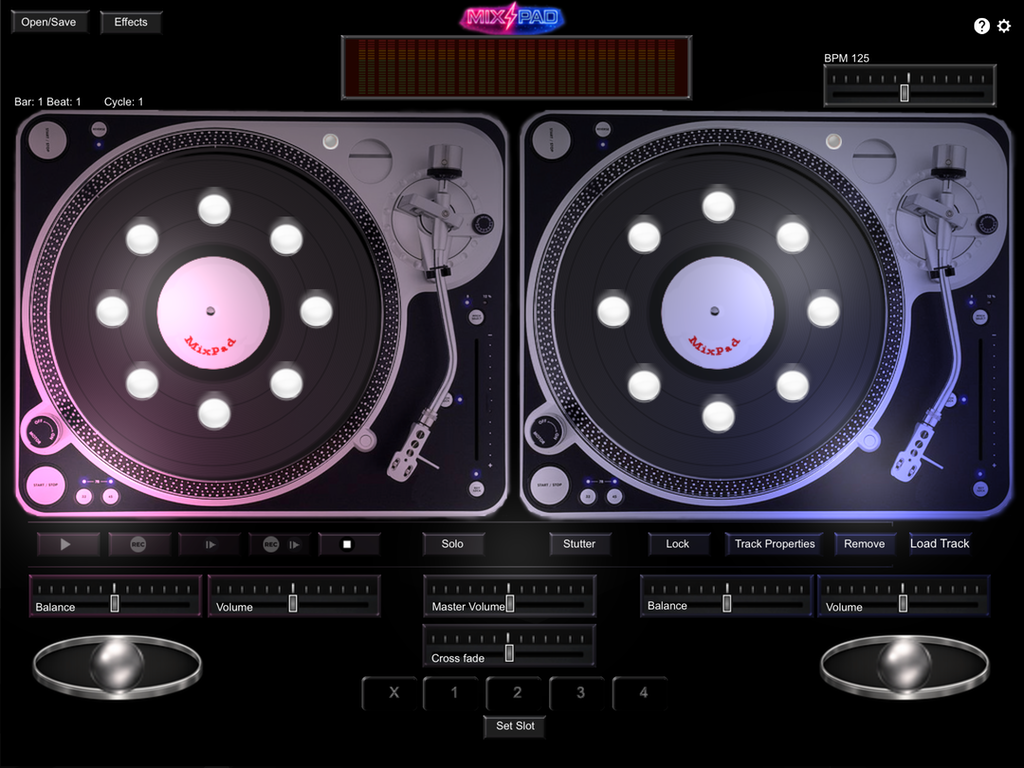Click the left deck Volume slider
Viewport: 1024px width, 768px height.
click(x=294, y=596)
